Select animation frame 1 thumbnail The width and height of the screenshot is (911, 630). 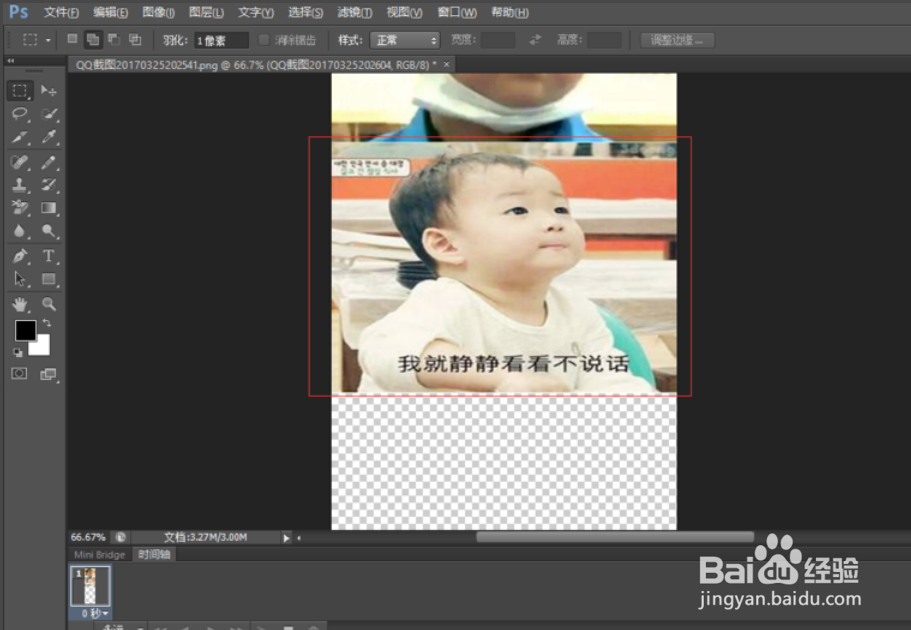tap(89, 586)
